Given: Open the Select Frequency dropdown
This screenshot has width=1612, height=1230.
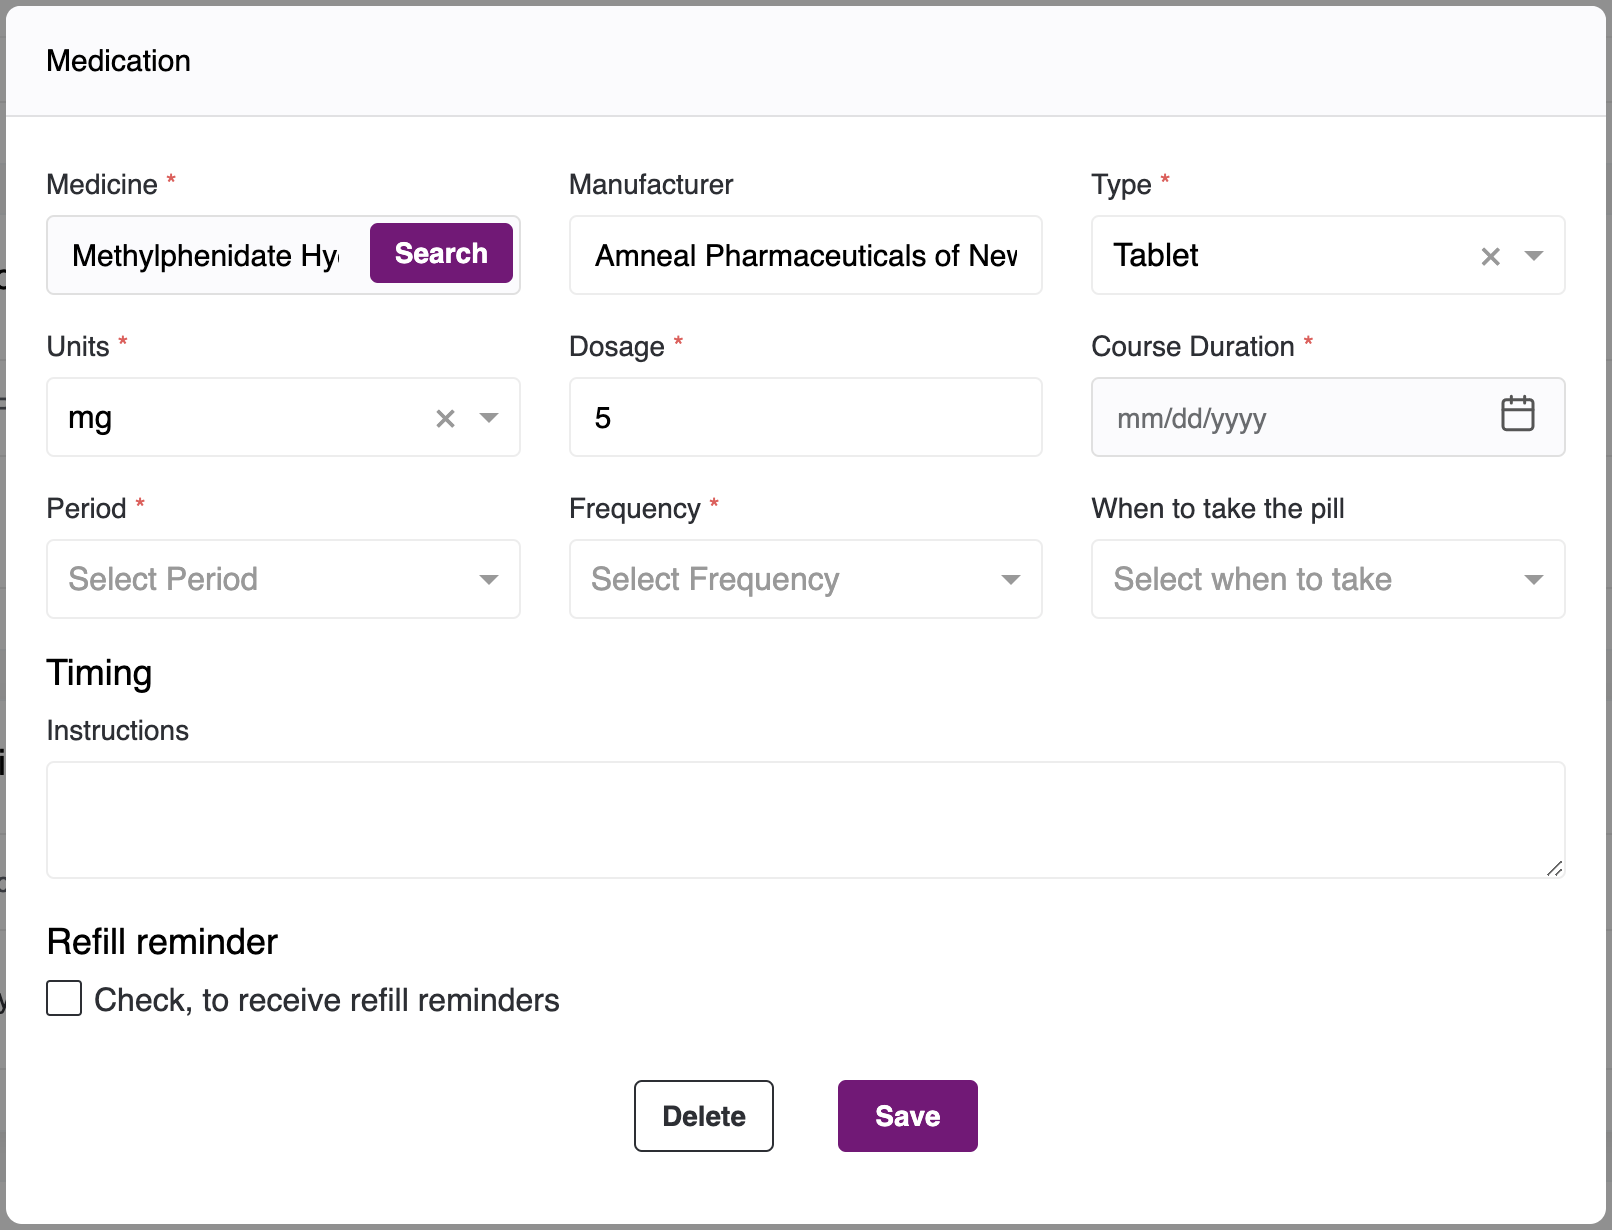Looking at the screenshot, I should click(x=805, y=579).
